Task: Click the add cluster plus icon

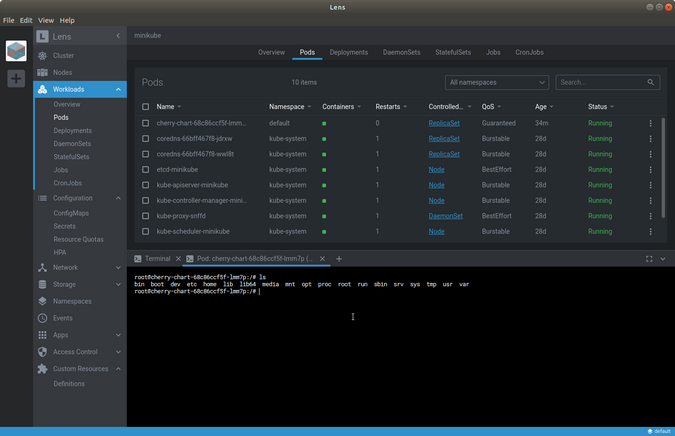Action: click(x=16, y=78)
